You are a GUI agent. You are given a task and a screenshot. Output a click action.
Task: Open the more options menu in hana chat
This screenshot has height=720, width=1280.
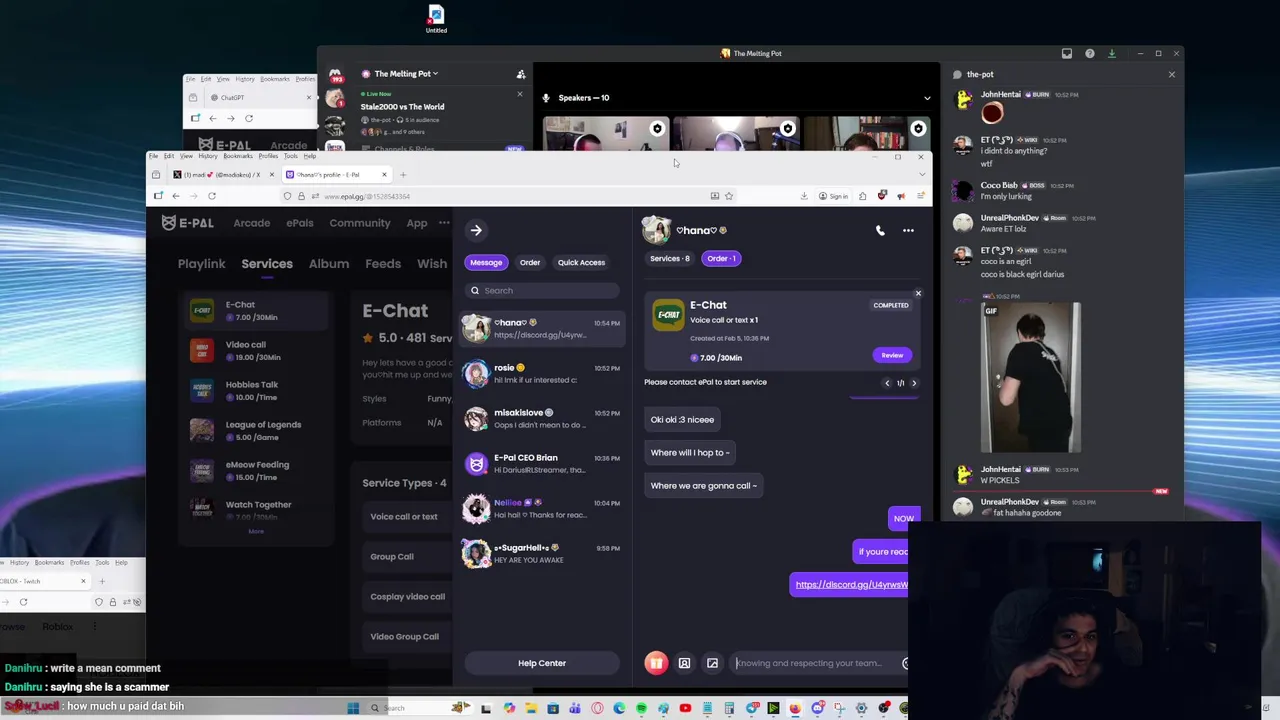point(908,231)
